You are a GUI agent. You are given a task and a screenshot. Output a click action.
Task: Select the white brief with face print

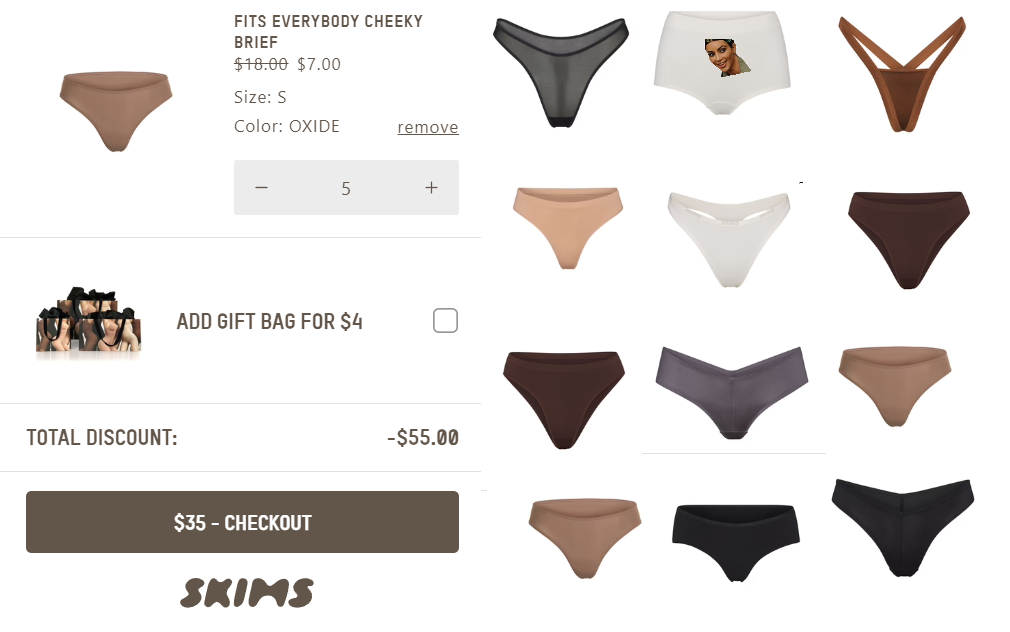tap(722, 62)
